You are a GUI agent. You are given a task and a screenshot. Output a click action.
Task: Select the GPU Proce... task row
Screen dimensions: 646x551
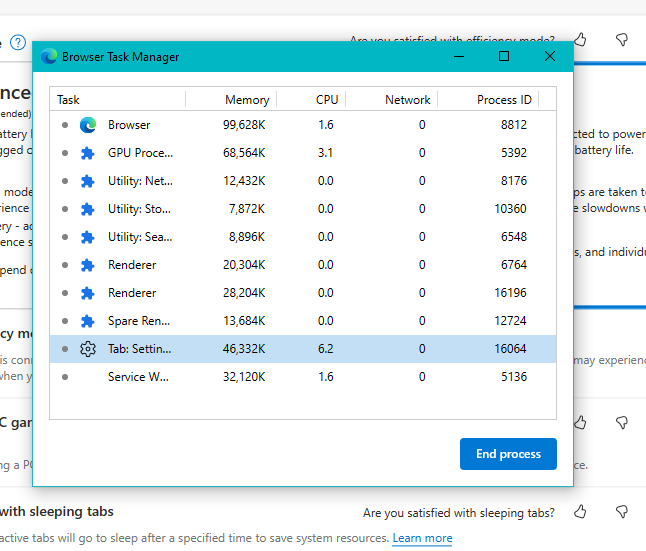coord(303,153)
